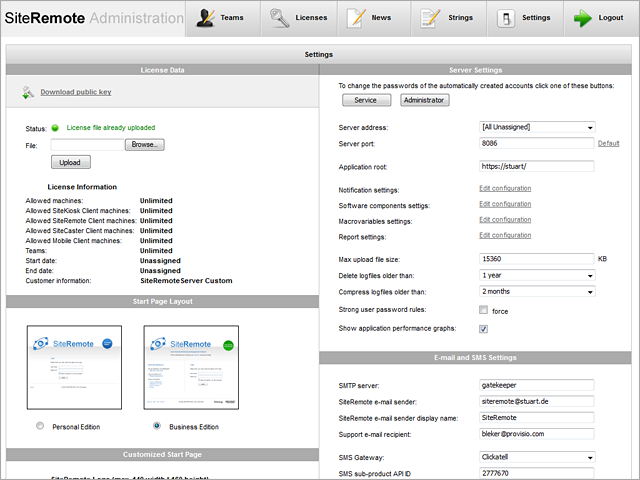Toggle Show application performance graphs checkbox
The image size is (640, 480).
coord(484,328)
